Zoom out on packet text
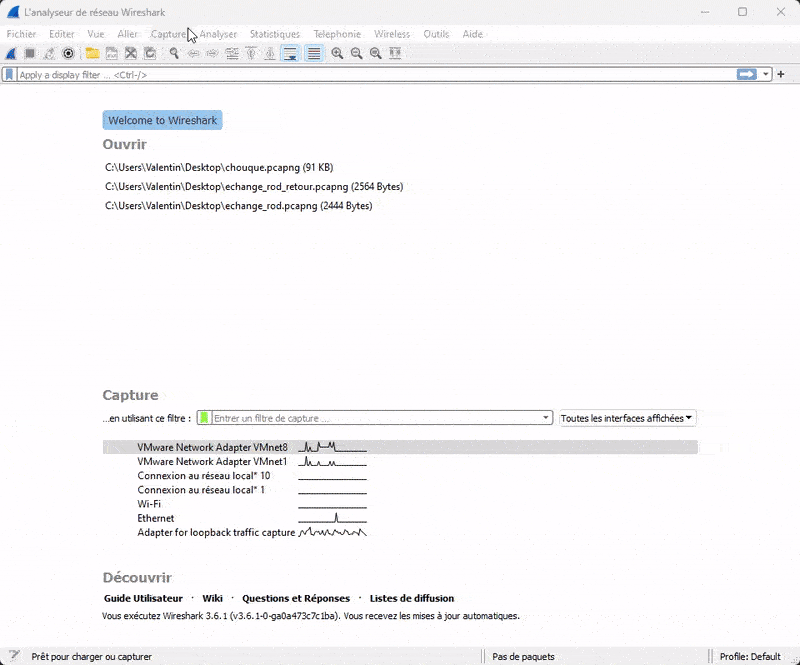800x665 pixels. (x=356, y=53)
